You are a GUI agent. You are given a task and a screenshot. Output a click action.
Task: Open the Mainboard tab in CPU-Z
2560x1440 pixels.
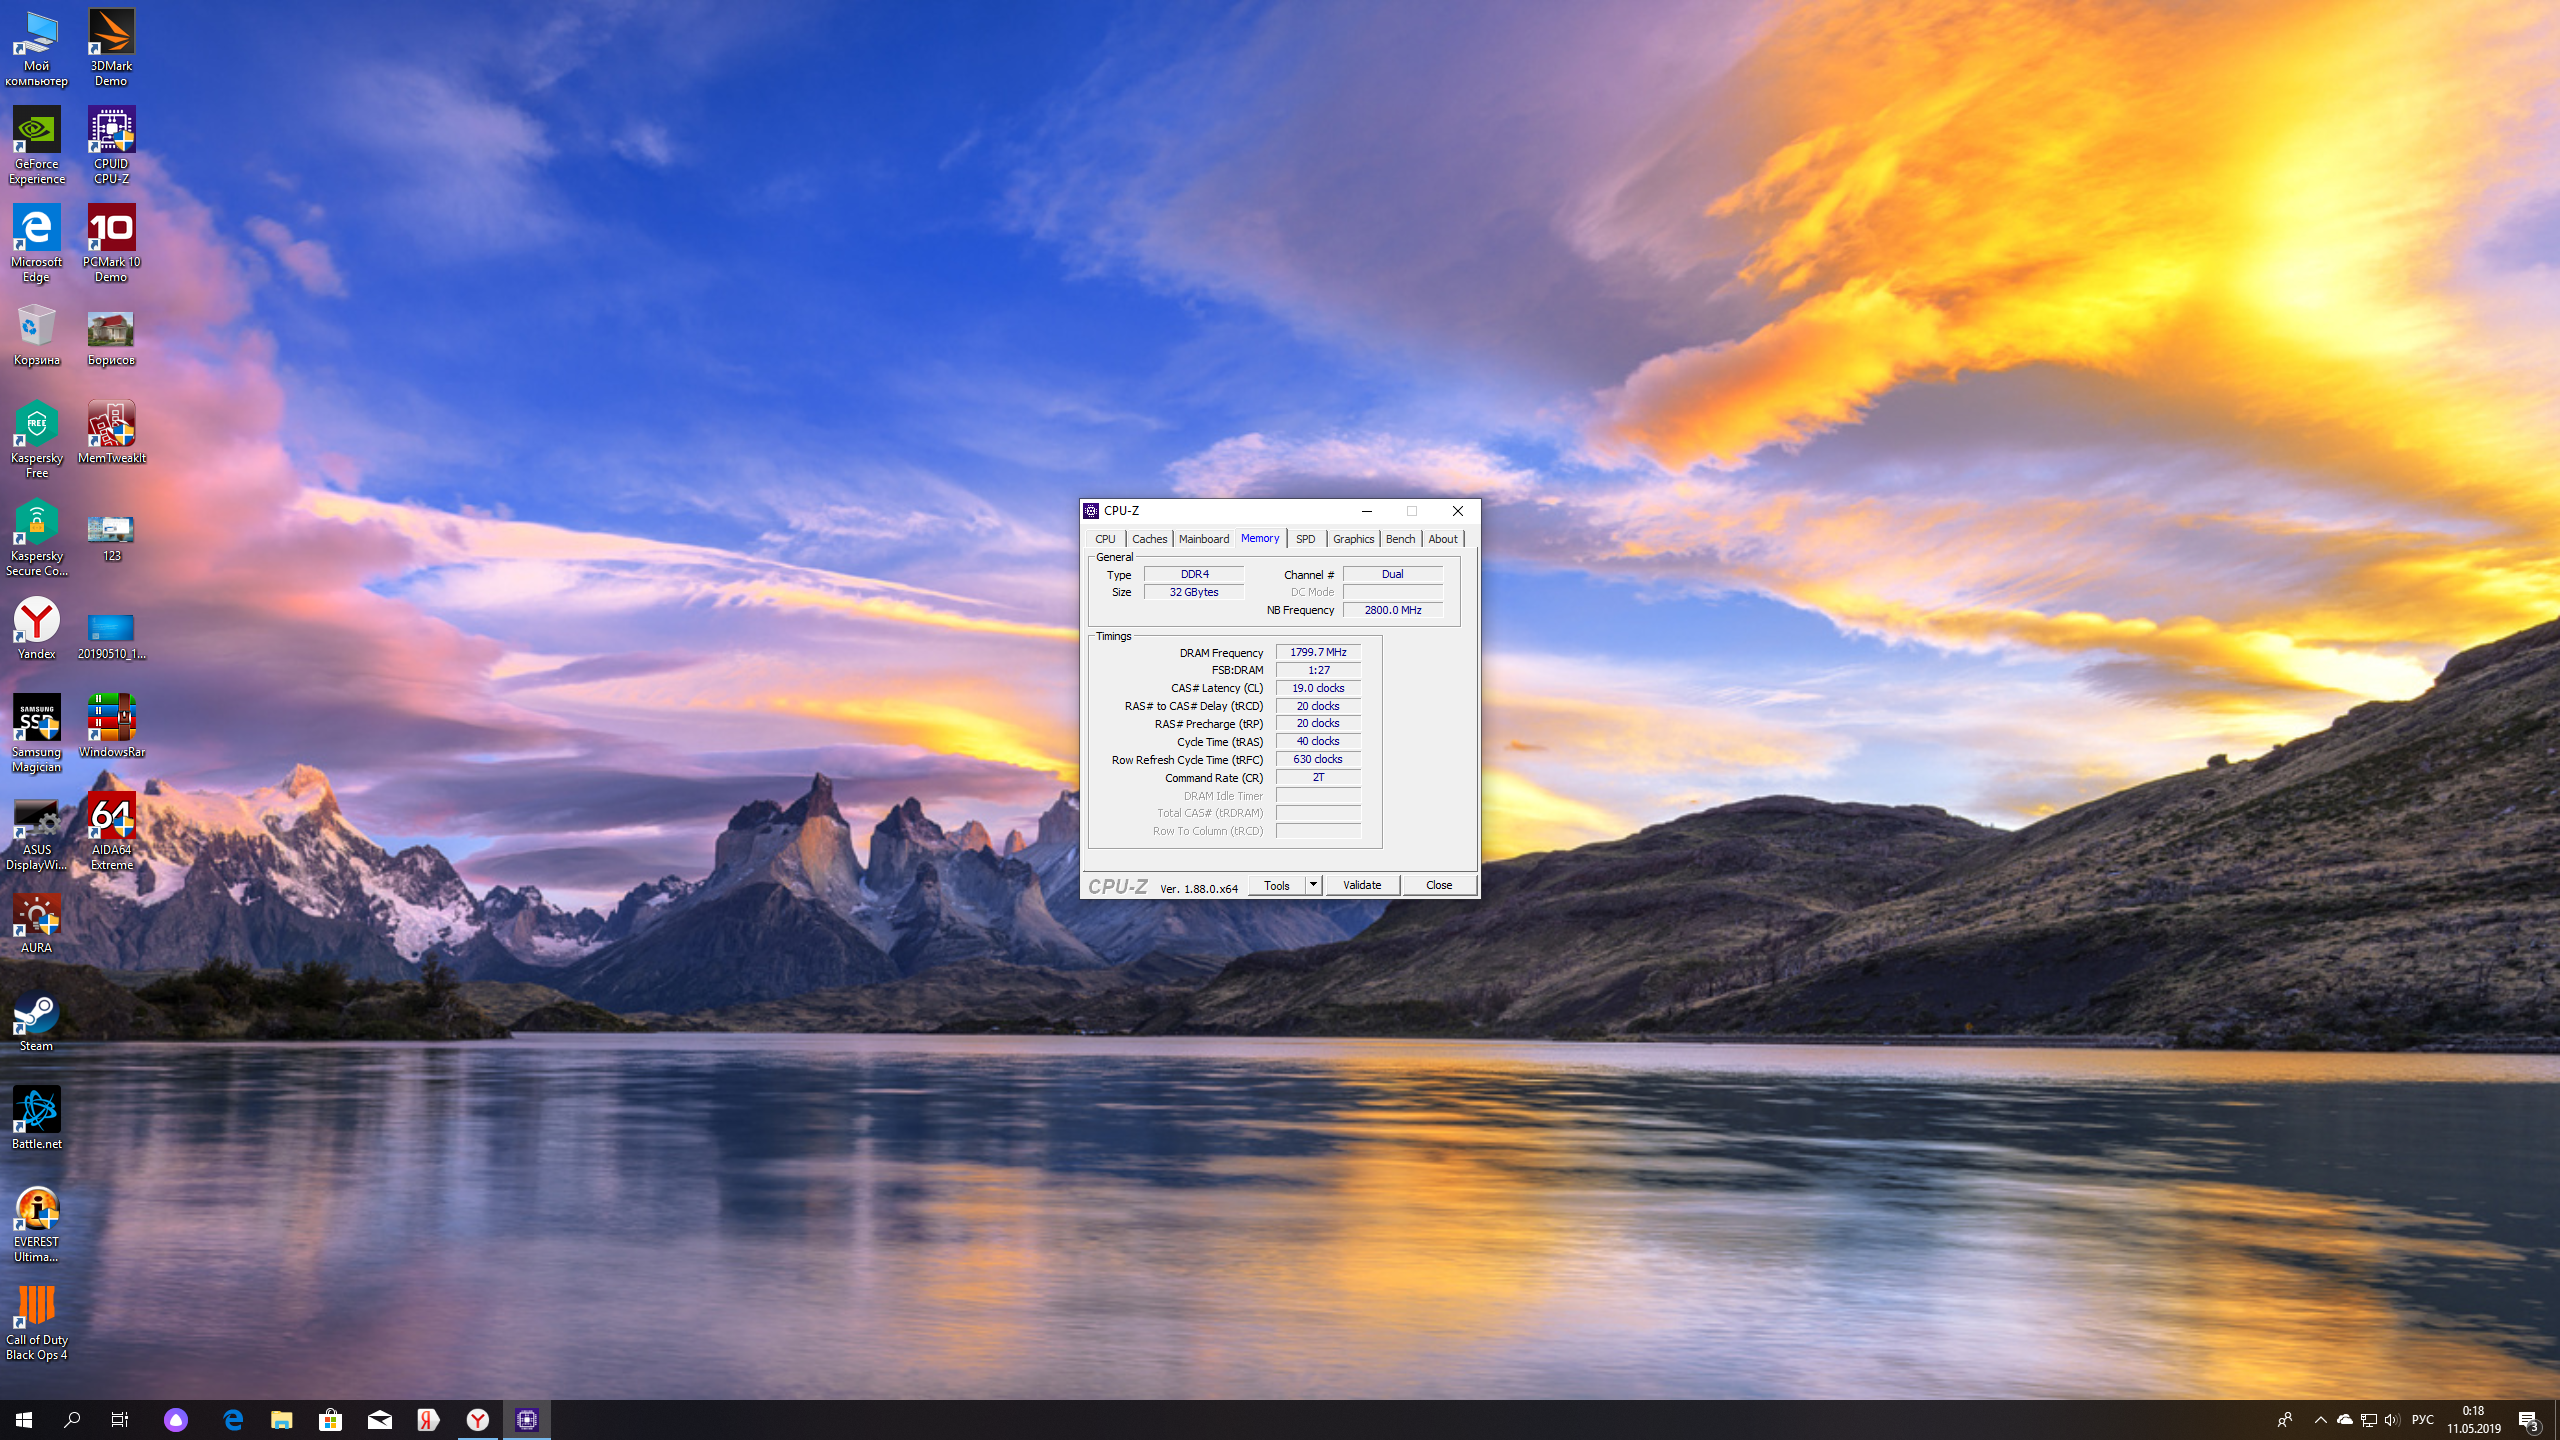tap(1203, 539)
